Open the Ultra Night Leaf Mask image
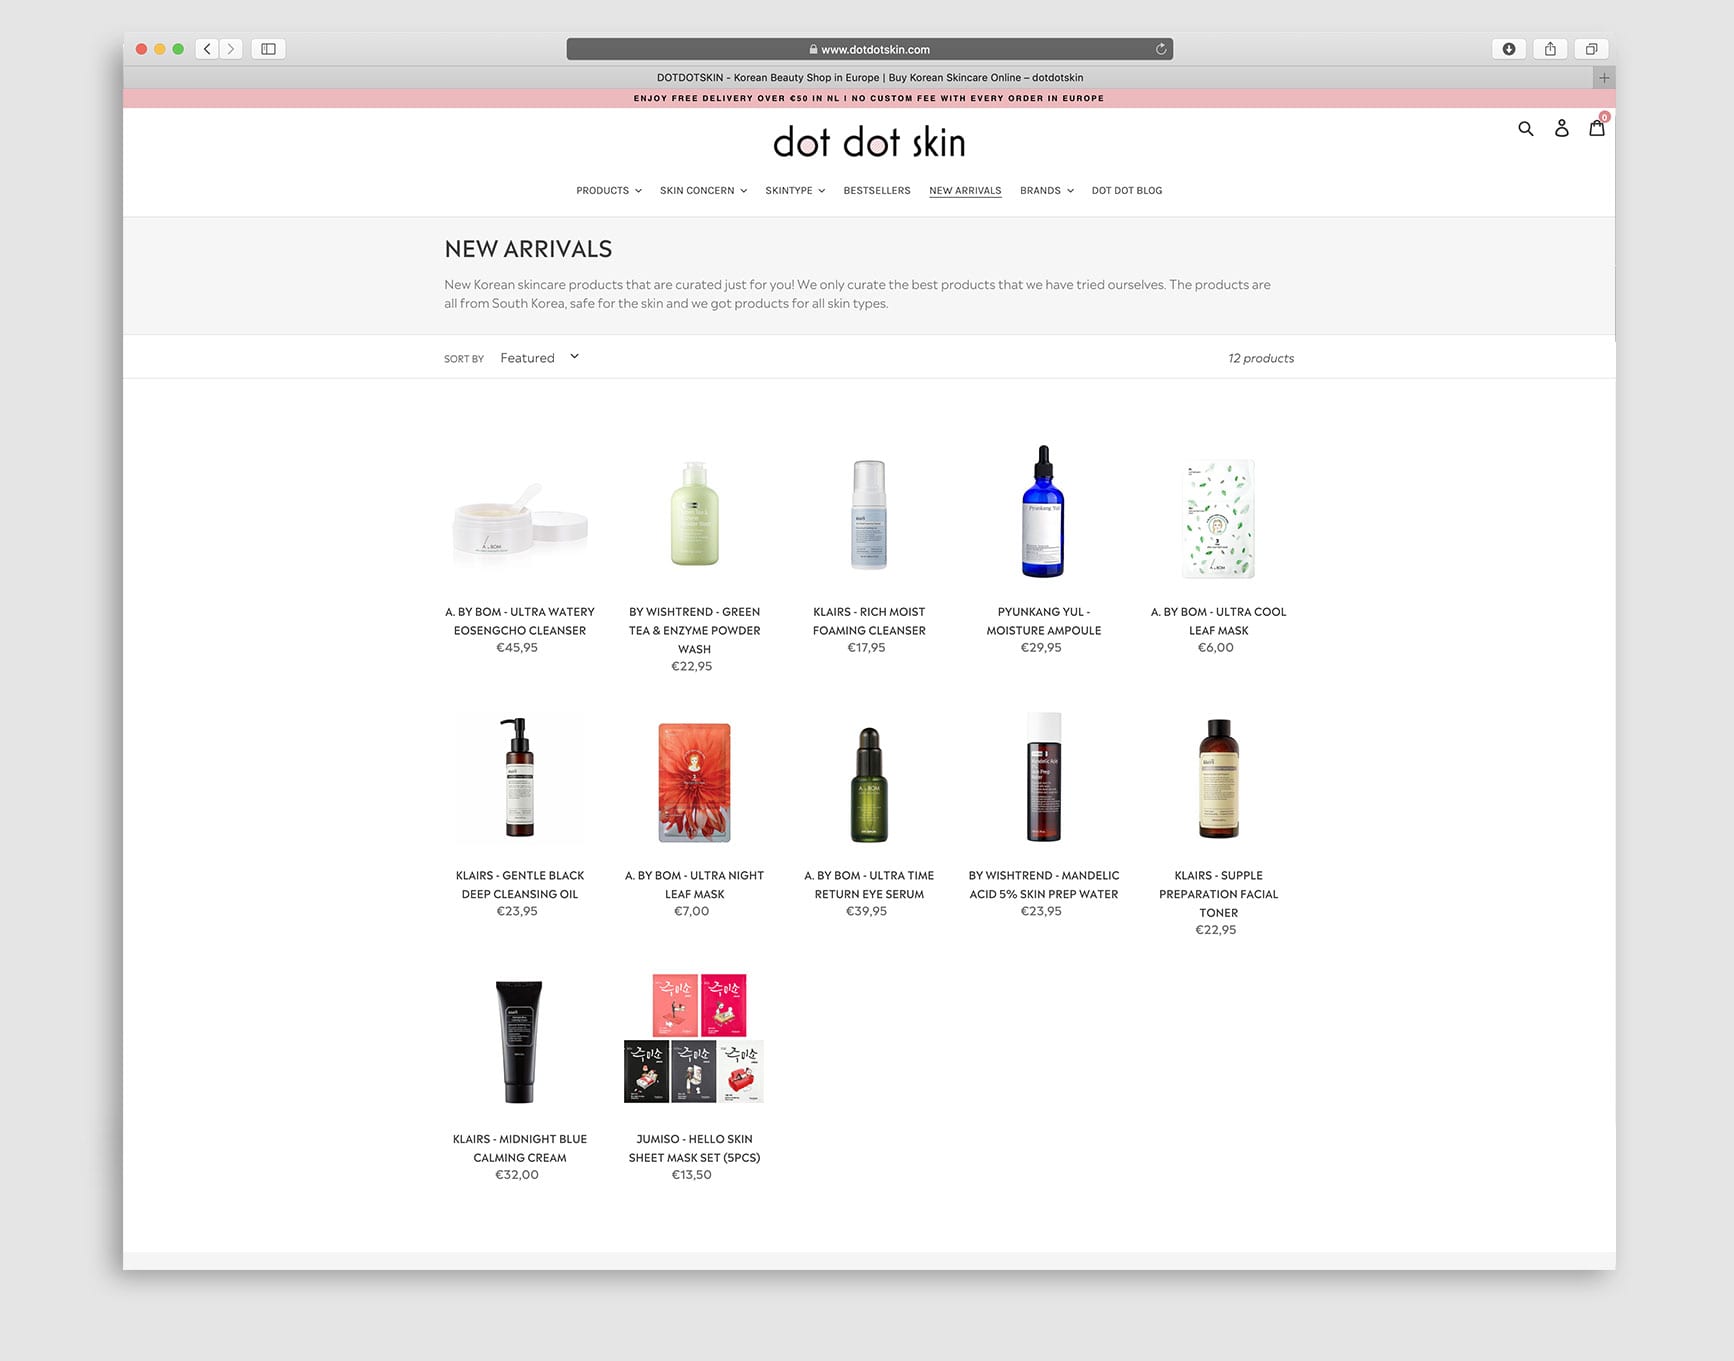This screenshot has height=1361, width=1734. click(694, 782)
